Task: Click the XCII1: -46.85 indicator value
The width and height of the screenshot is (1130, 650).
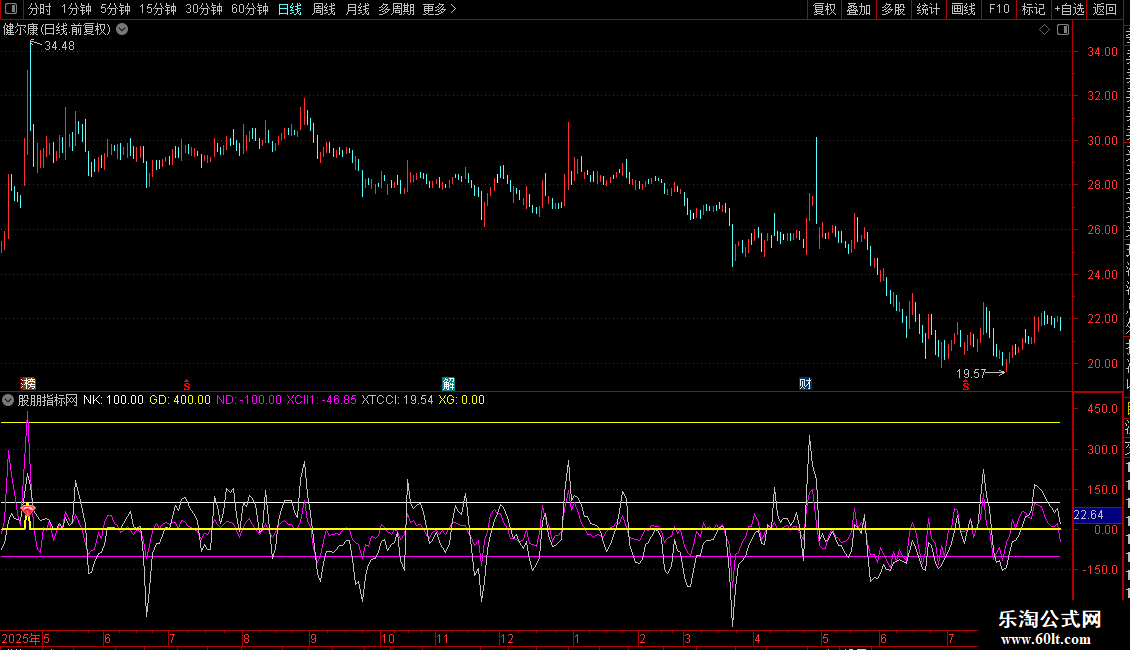Action: 321,400
